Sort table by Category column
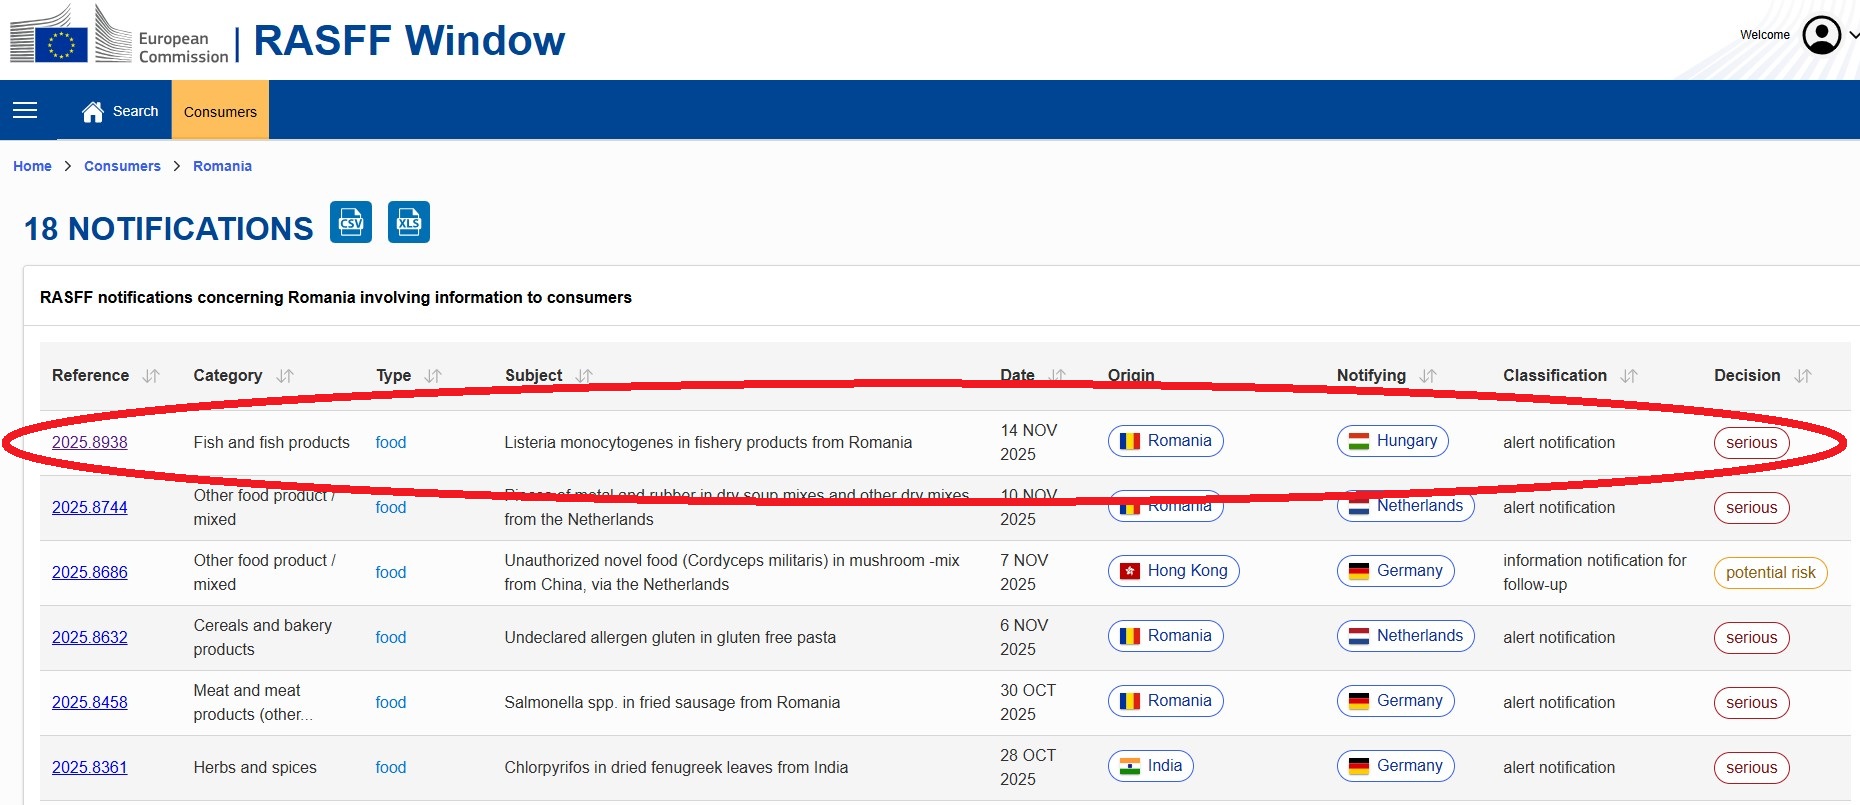The width and height of the screenshot is (1860, 805). [x=285, y=376]
